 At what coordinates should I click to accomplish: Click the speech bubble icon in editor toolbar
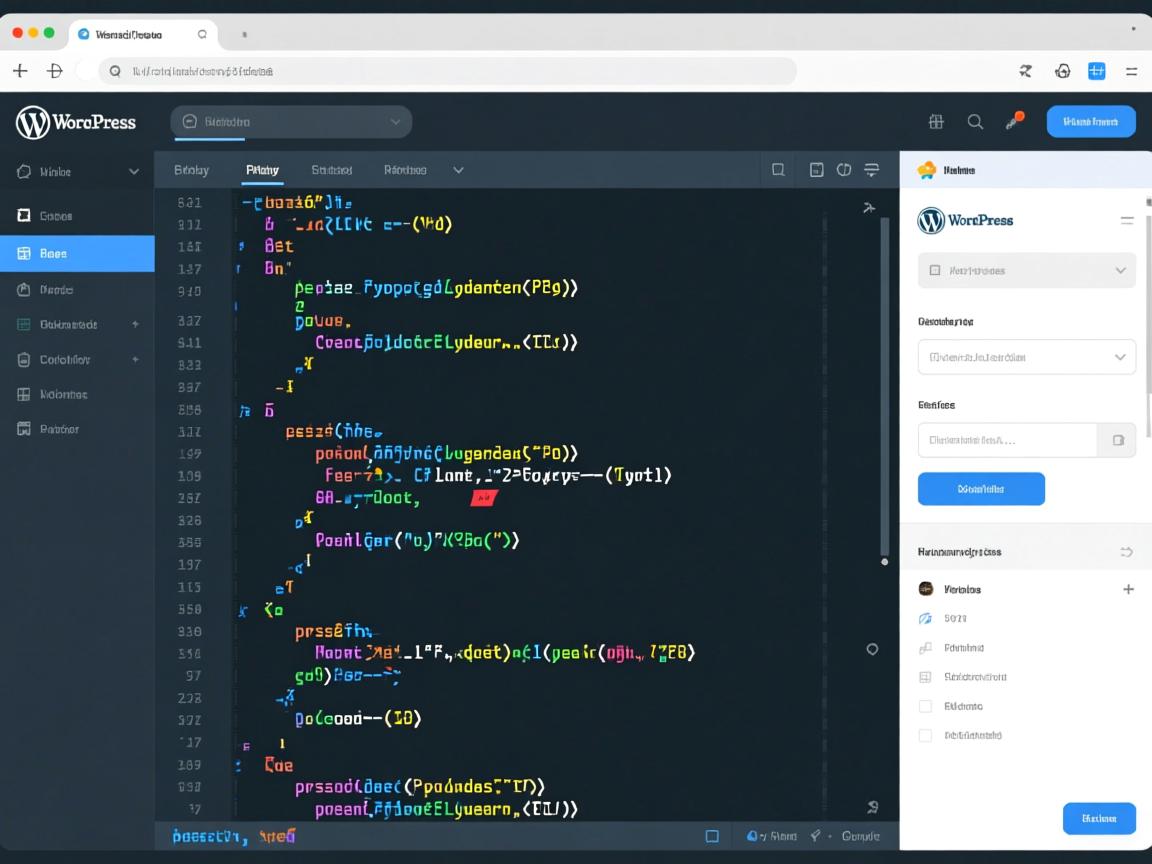(778, 170)
